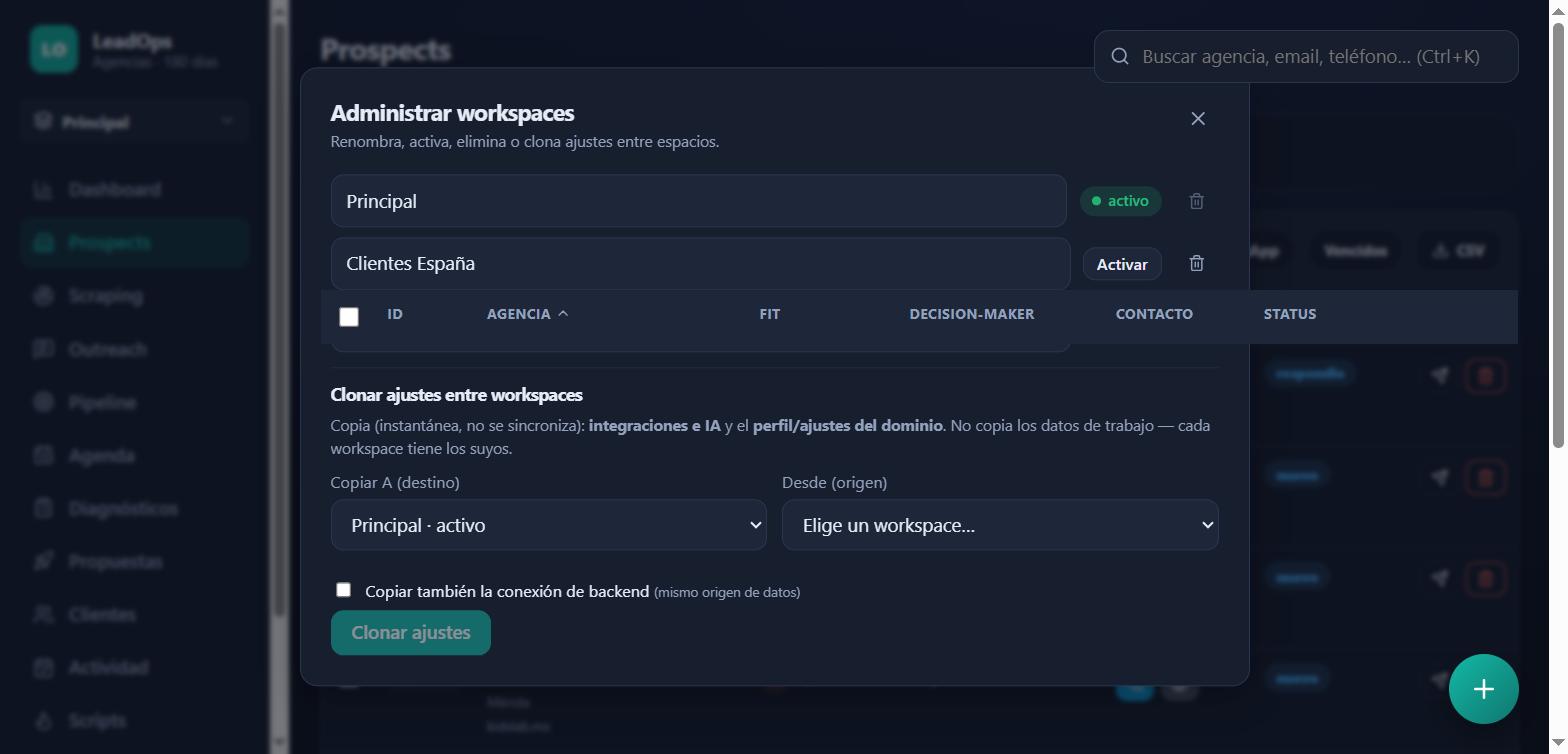
Task: Focus the Buscar agencia search box
Action: tap(1306, 56)
